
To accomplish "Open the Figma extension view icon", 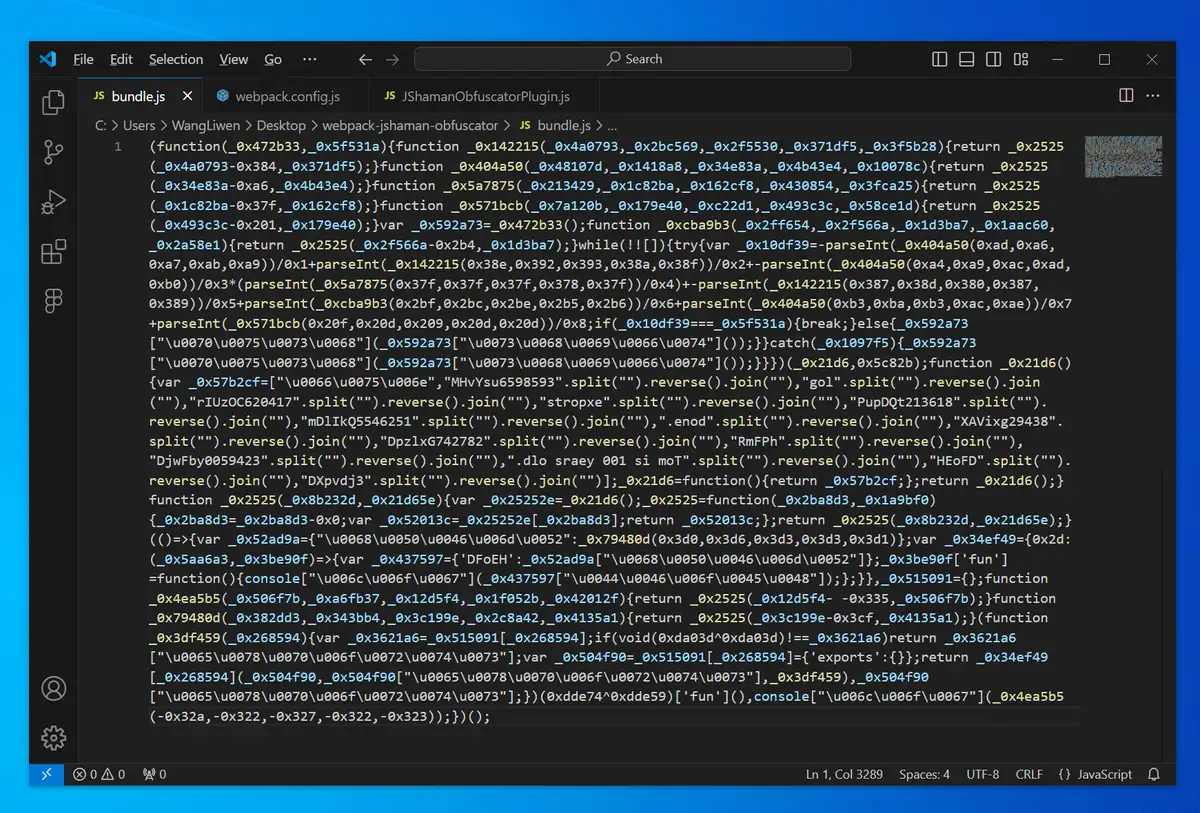I will coord(53,300).
